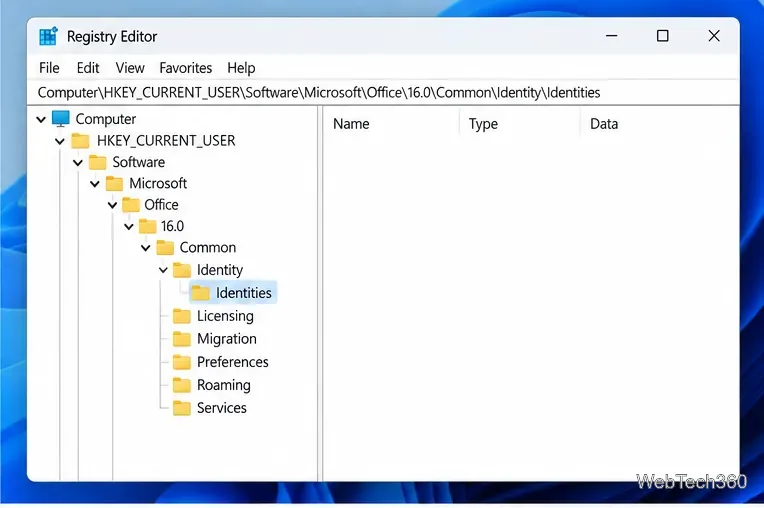Click the Microsoft folder icon
This screenshot has height=508, width=764.
(x=115, y=184)
